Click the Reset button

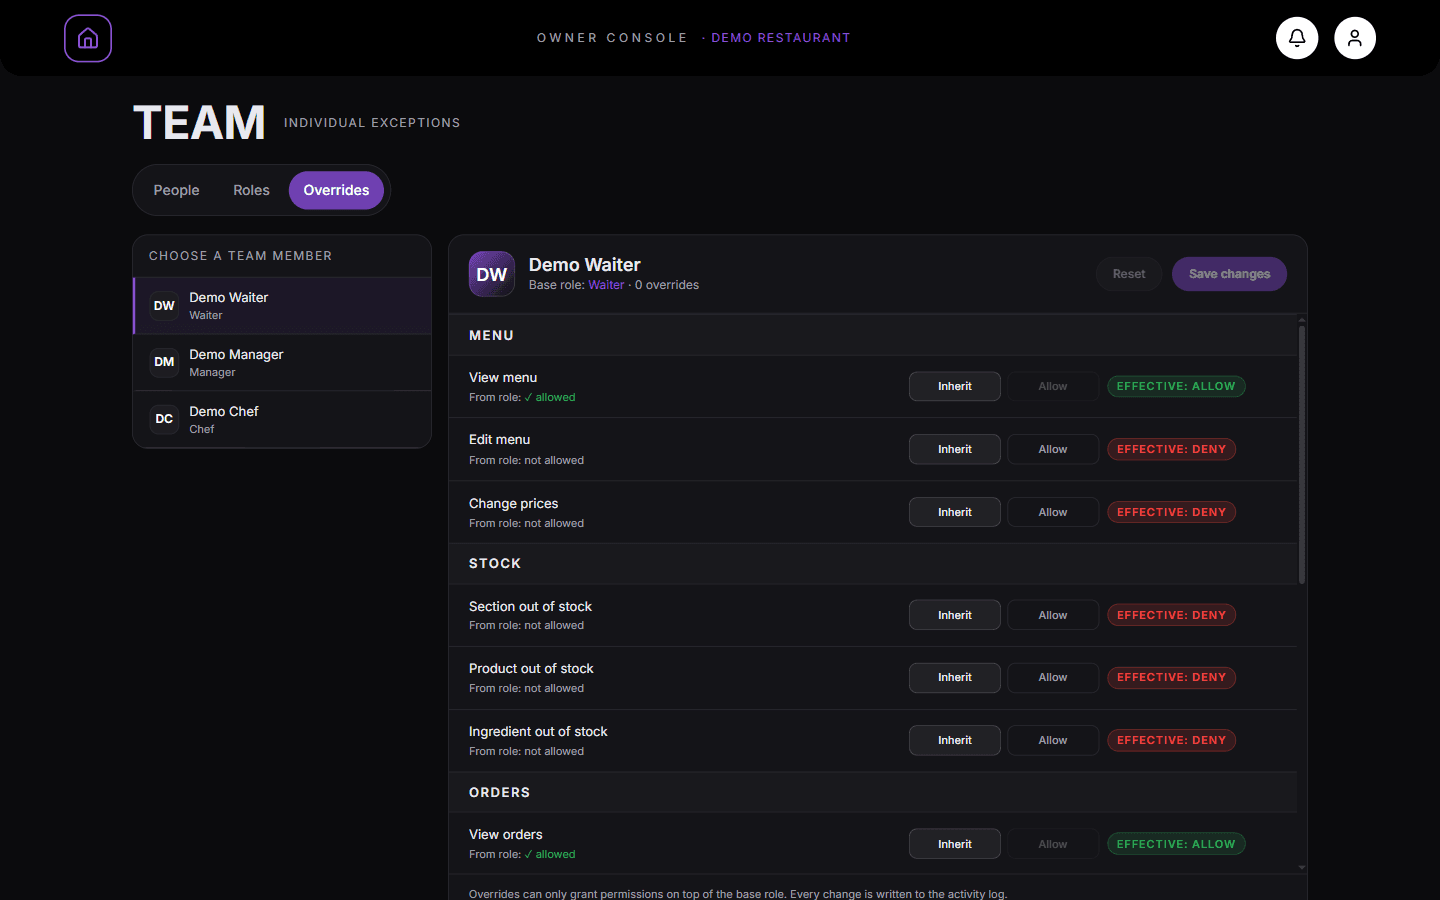click(x=1129, y=274)
